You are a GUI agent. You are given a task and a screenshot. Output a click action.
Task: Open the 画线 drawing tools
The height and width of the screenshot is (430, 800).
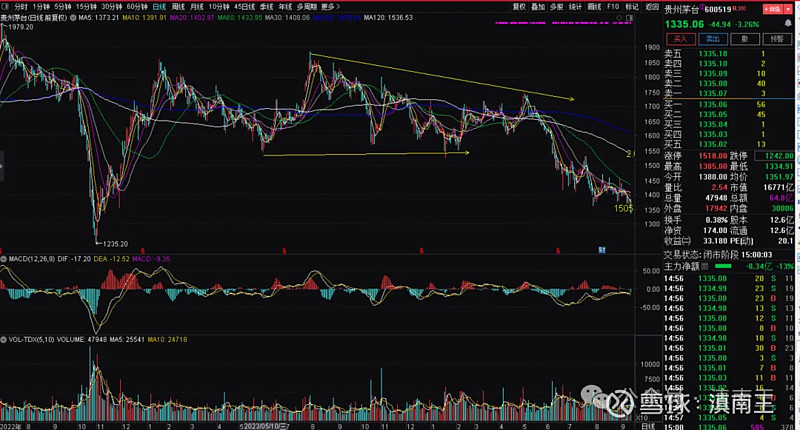click(x=594, y=7)
